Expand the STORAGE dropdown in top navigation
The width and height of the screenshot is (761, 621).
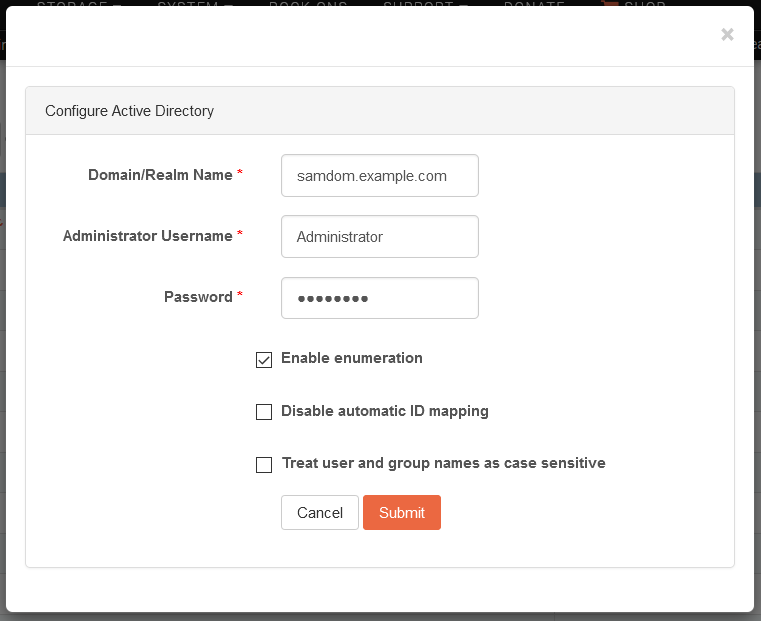click(79, 3)
